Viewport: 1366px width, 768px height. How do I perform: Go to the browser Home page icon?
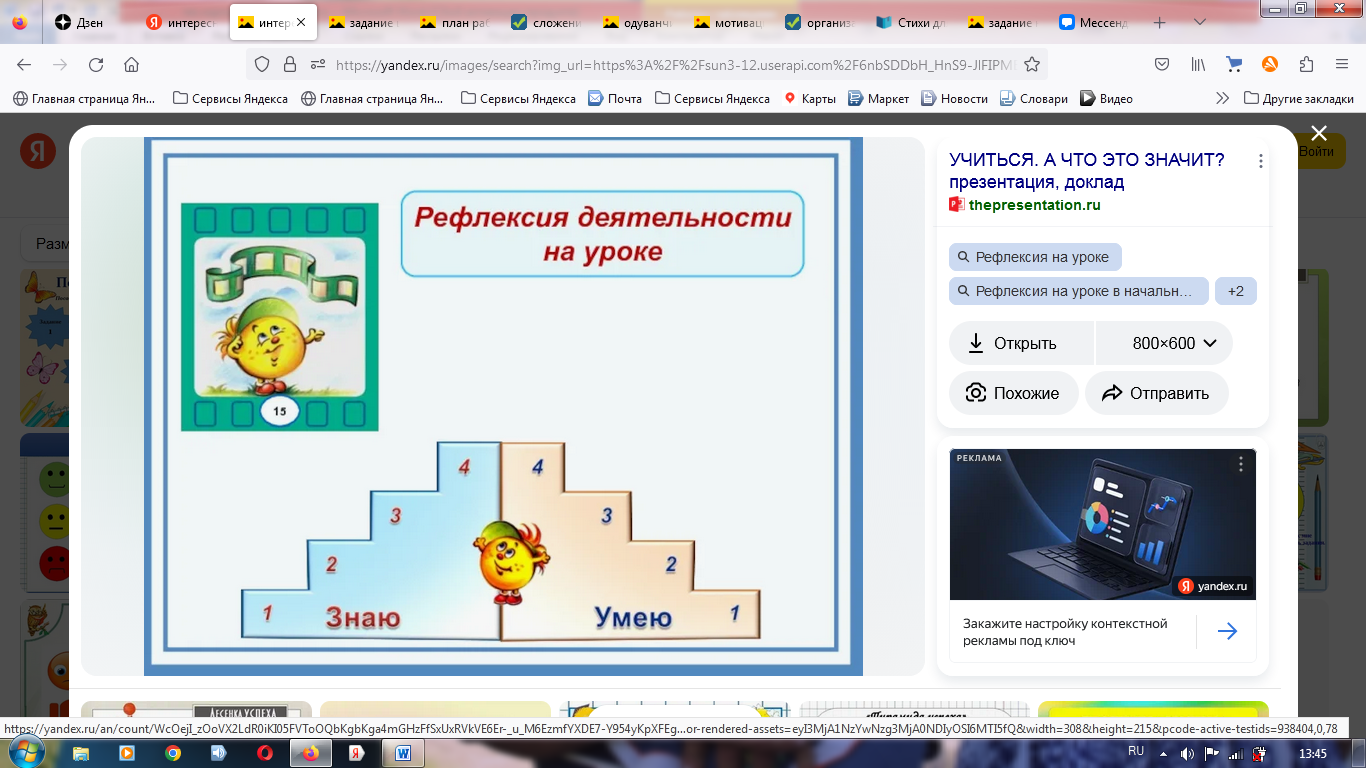point(131,64)
